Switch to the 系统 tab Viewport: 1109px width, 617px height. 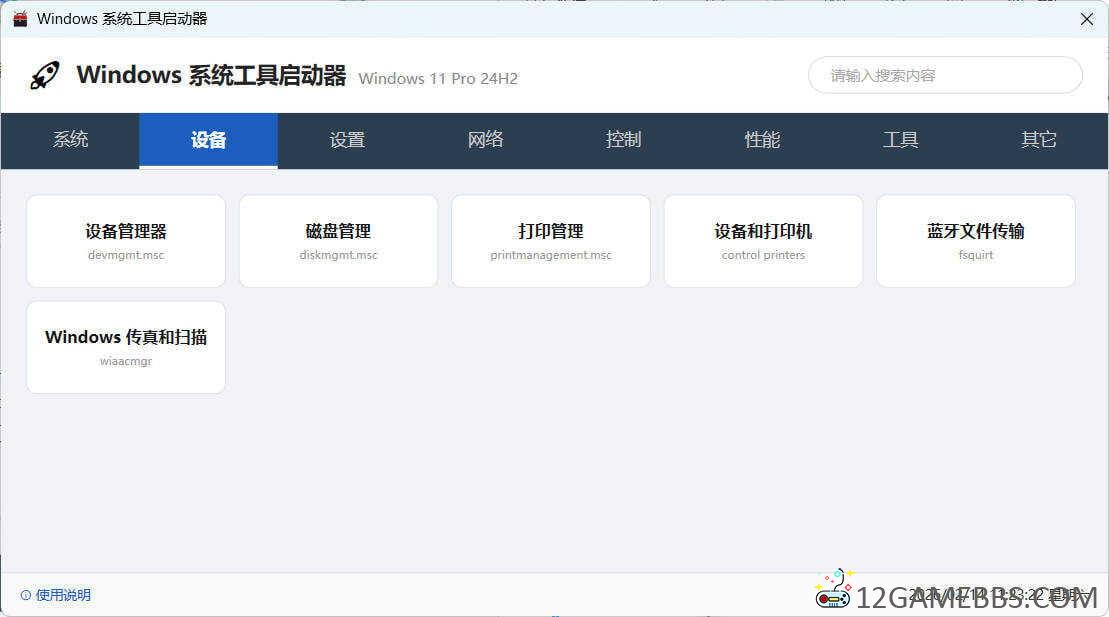[x=70, y=140]
